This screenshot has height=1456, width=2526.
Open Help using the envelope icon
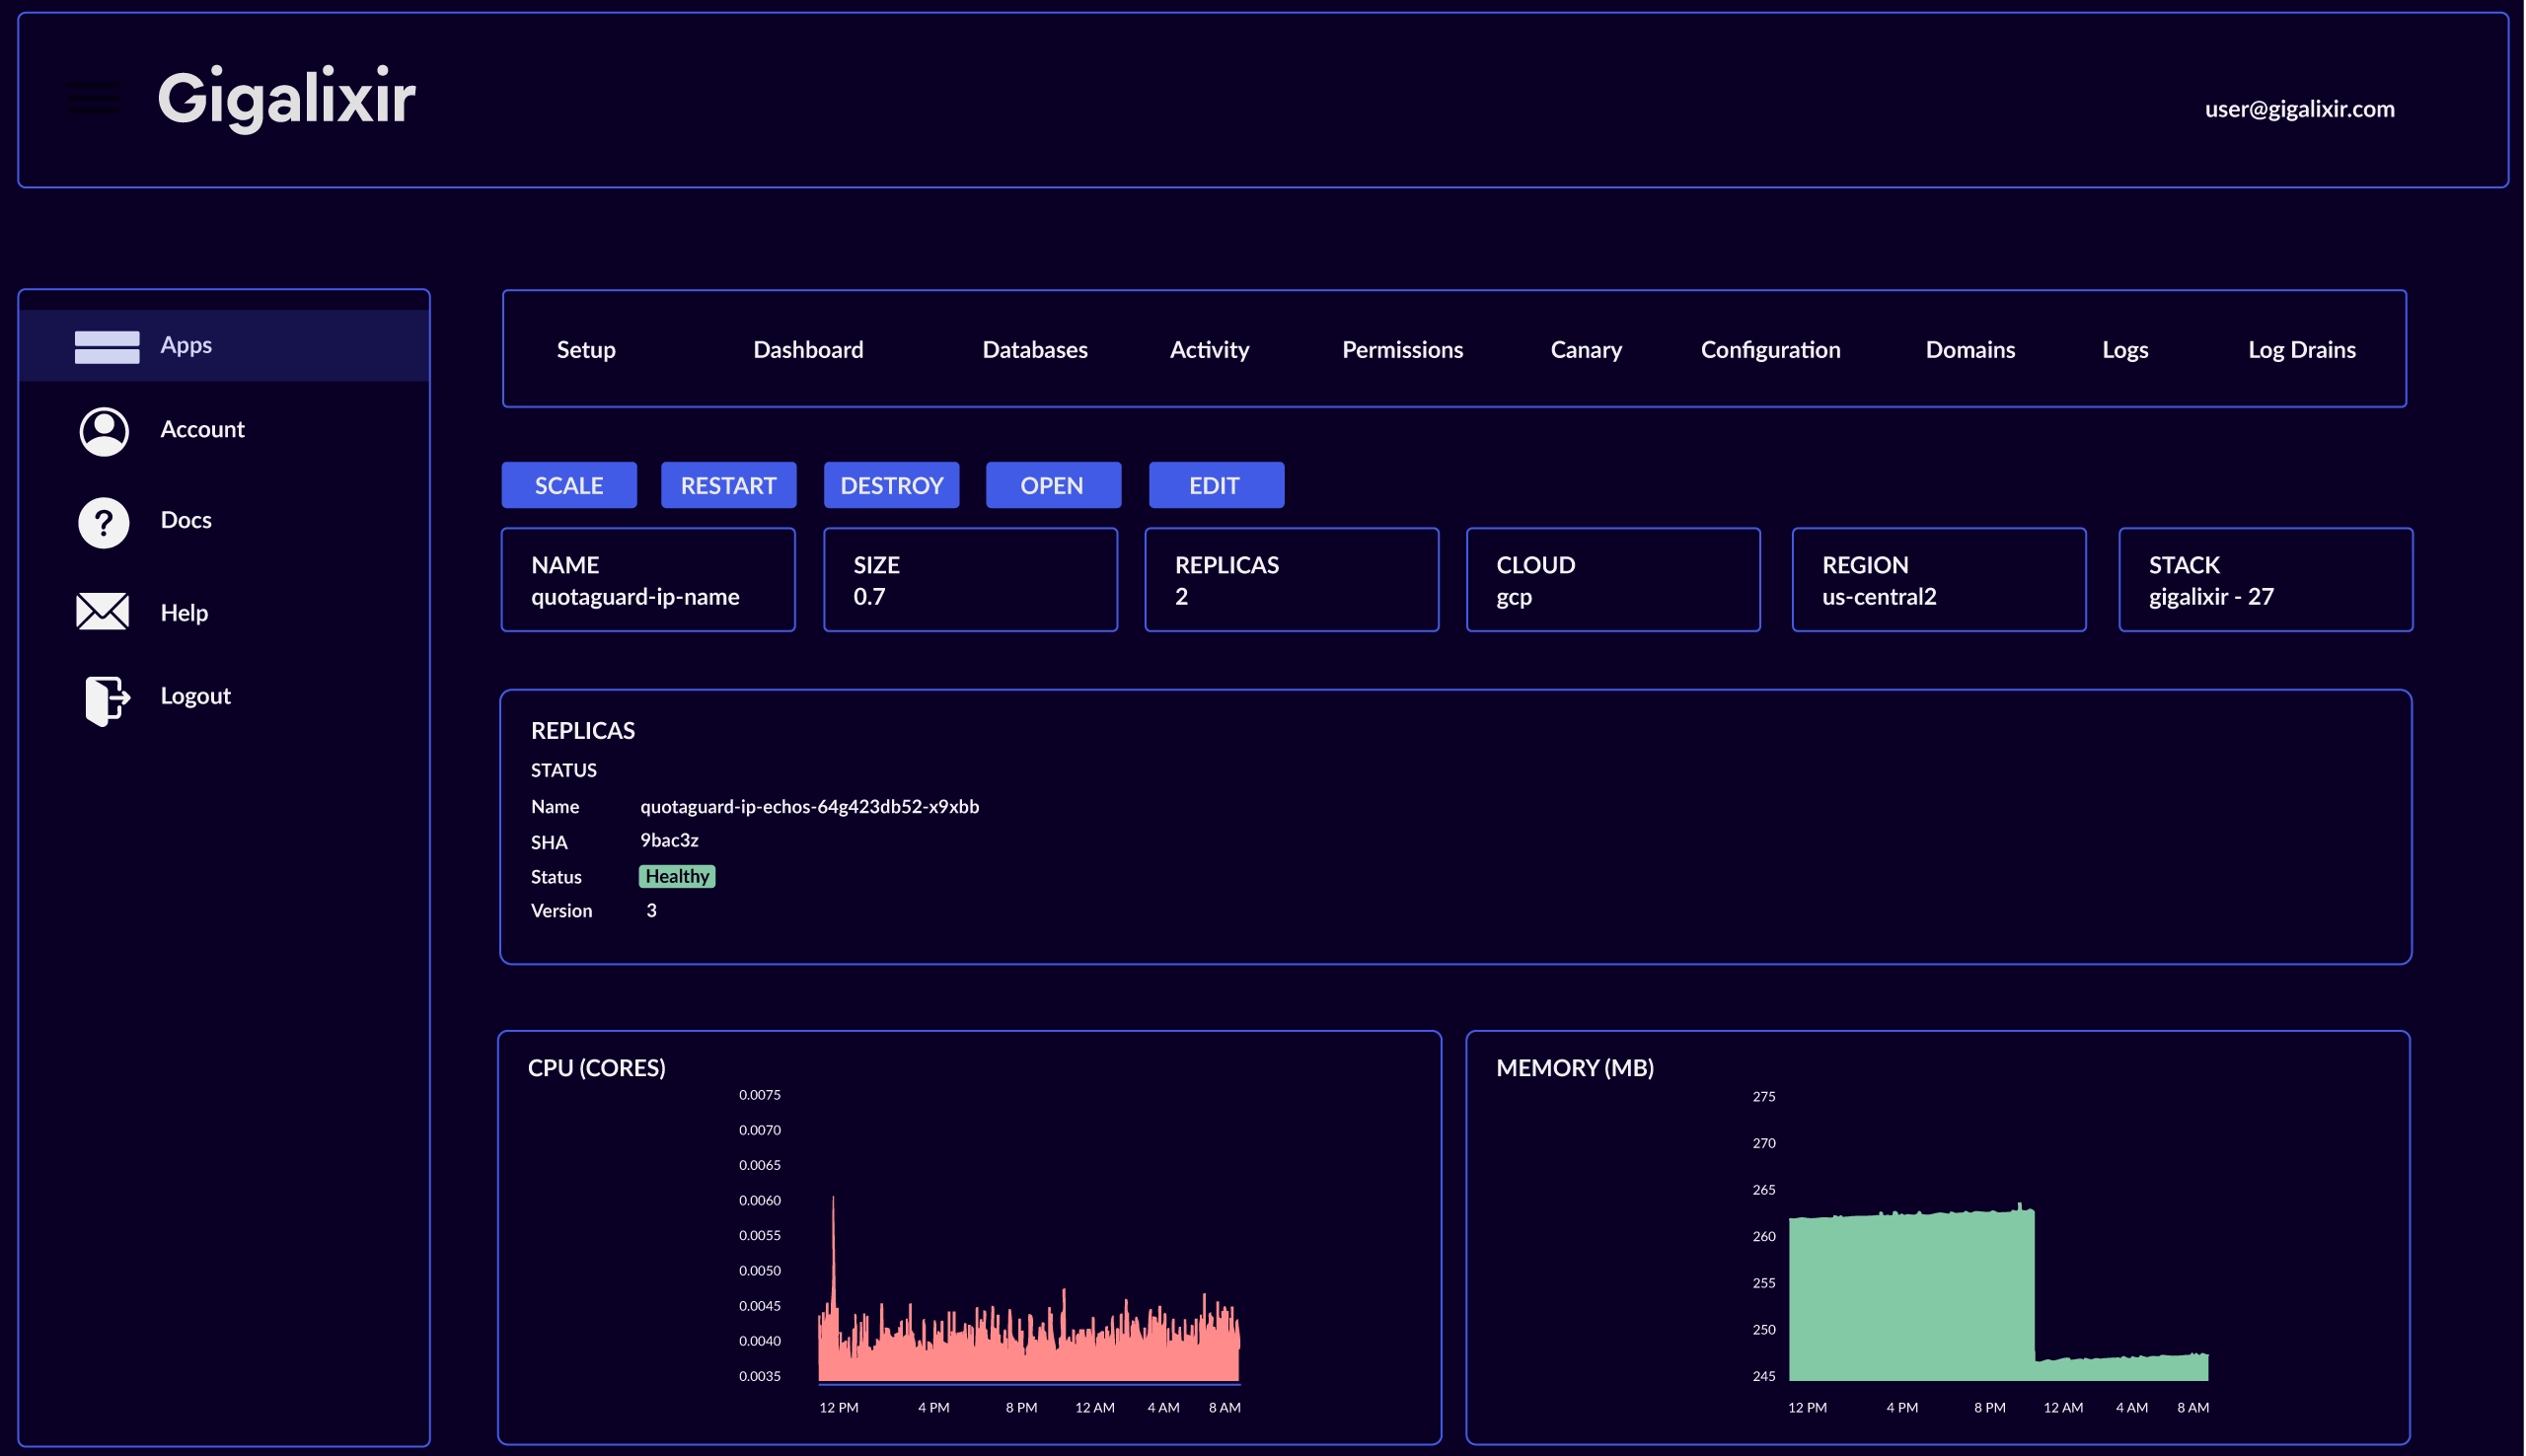tap(103, 611)
